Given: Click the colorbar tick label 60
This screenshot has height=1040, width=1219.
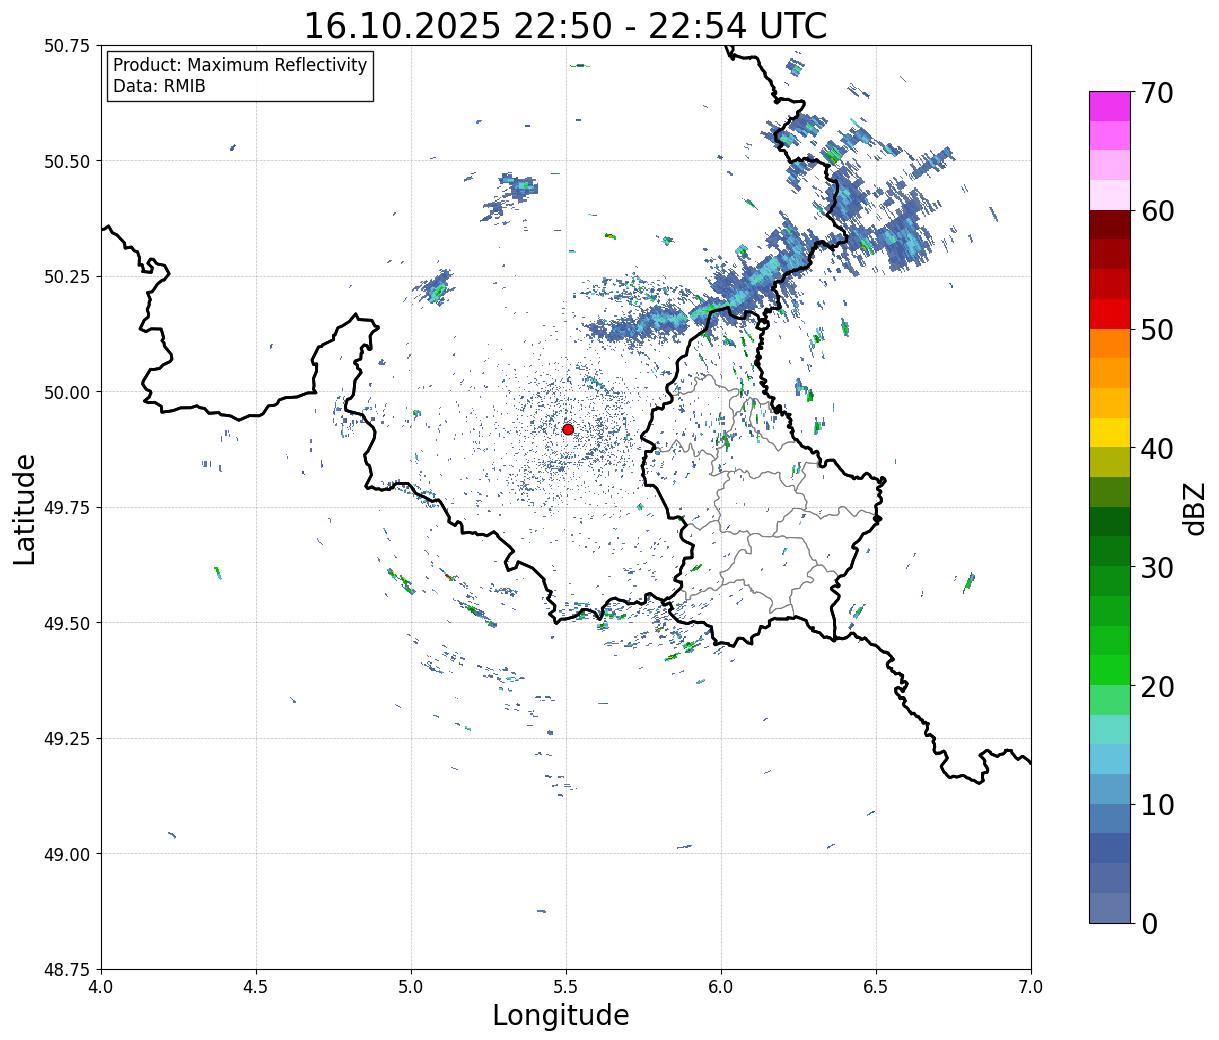Looking at the screenshot, I should tap(1157, 211).
